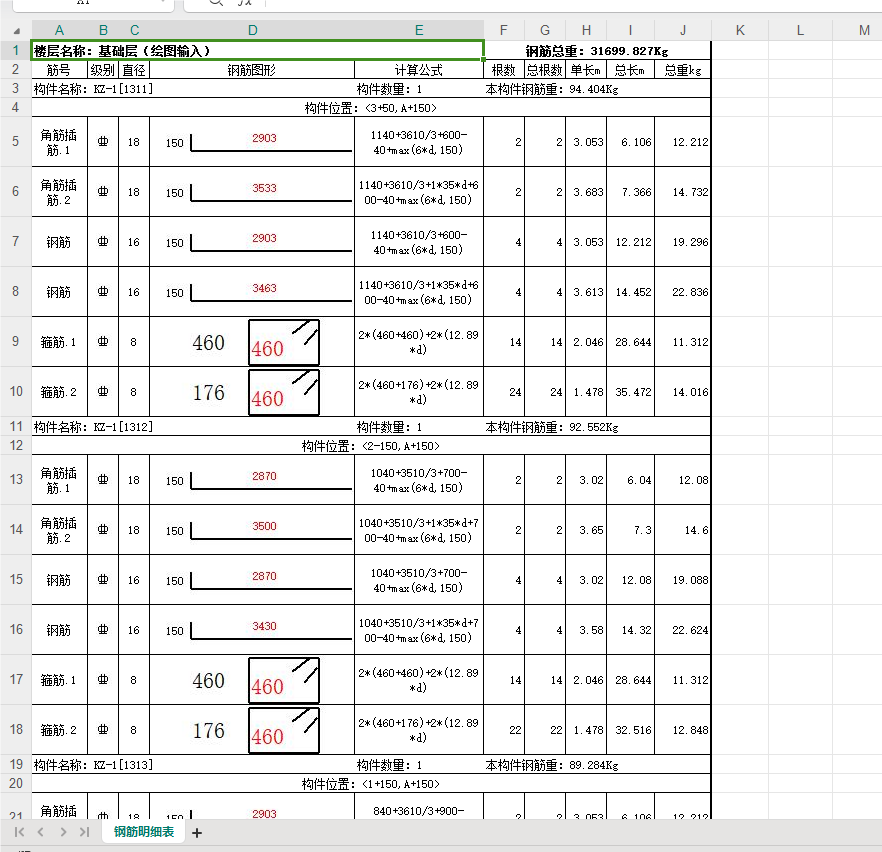Select total weight cell 22.836
This screenshot has width=882, height=852.
pyautogui.click(x=683, y=292)
